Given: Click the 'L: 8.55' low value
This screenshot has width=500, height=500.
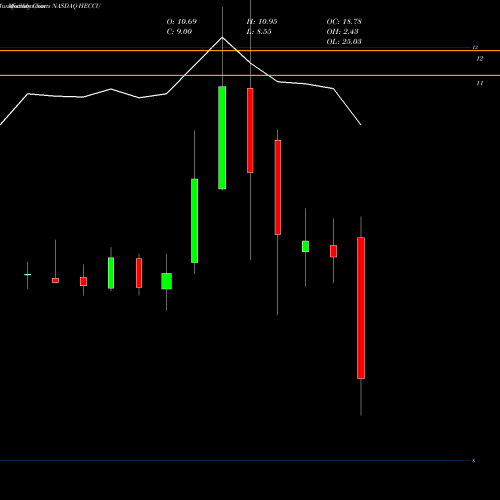Looking at the screenshot, I should click(x=259, y=32).
